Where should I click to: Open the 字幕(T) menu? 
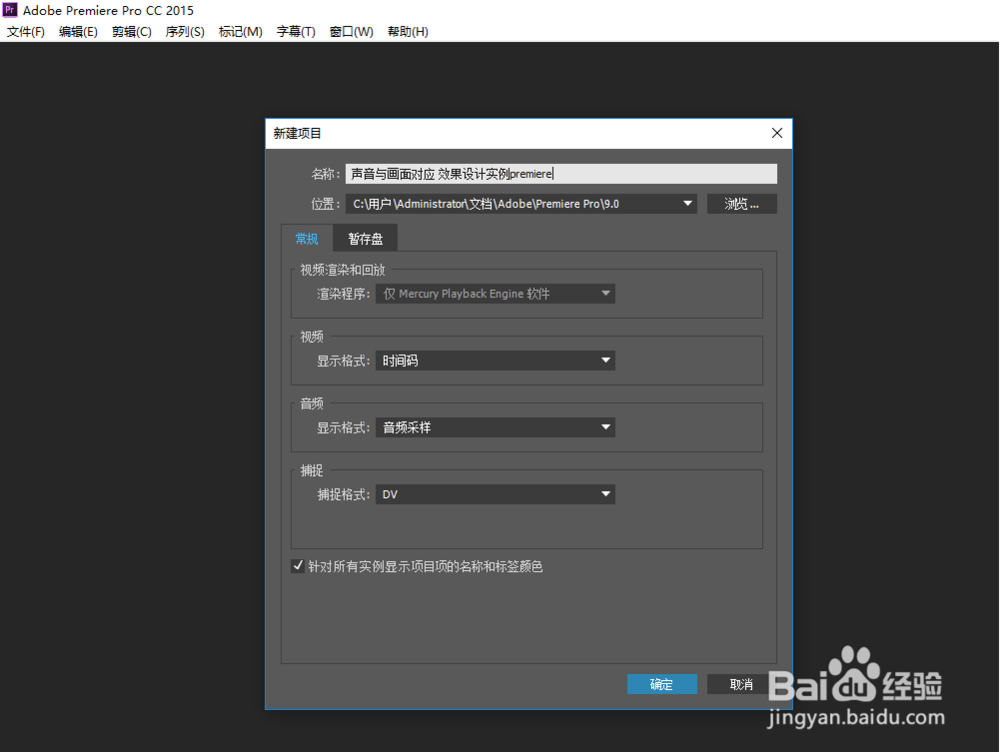coord(296,31)
